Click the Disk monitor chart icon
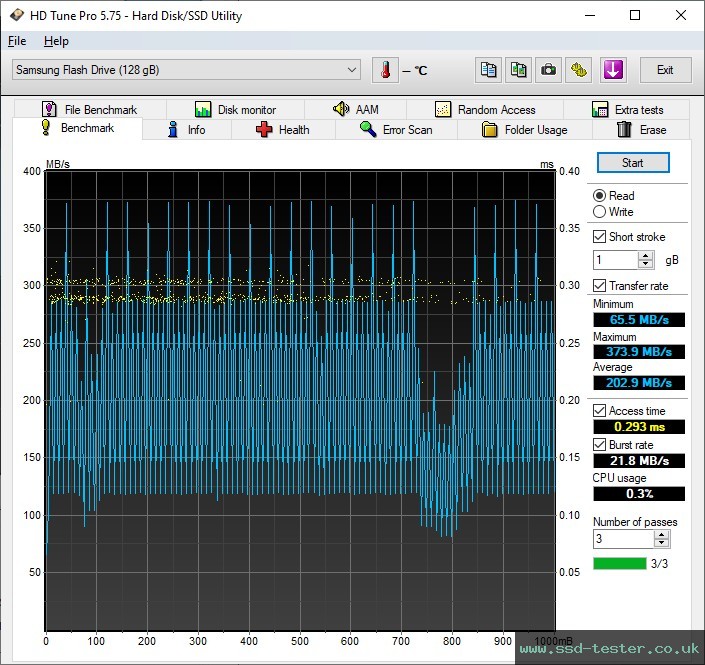The height and width of the screenshot is (665, 705). coord(203,109)
